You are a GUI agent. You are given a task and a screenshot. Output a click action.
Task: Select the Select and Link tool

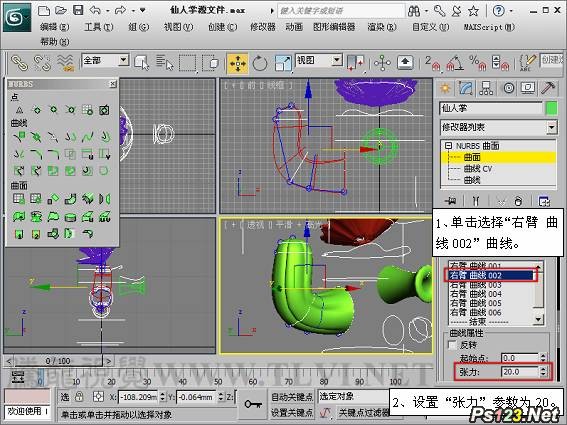[19, 62]
